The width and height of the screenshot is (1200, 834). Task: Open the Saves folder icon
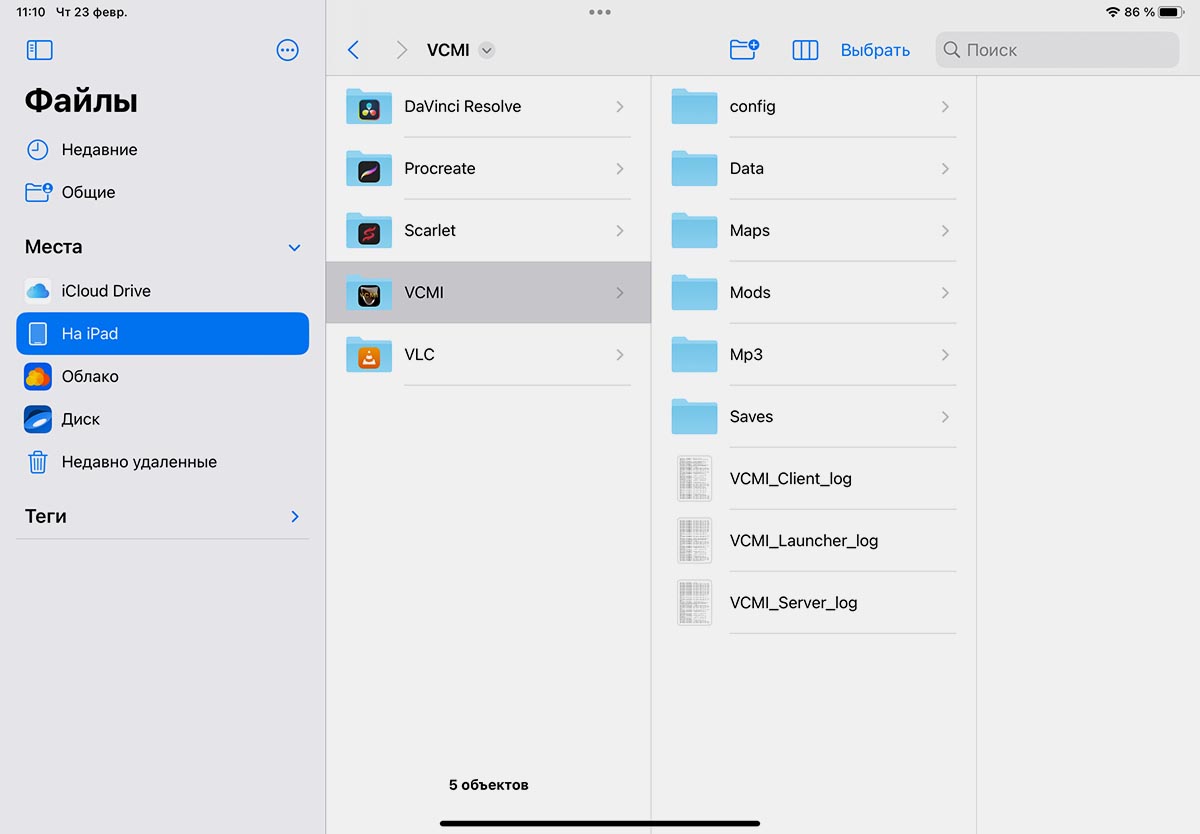(x=694, y=416)
